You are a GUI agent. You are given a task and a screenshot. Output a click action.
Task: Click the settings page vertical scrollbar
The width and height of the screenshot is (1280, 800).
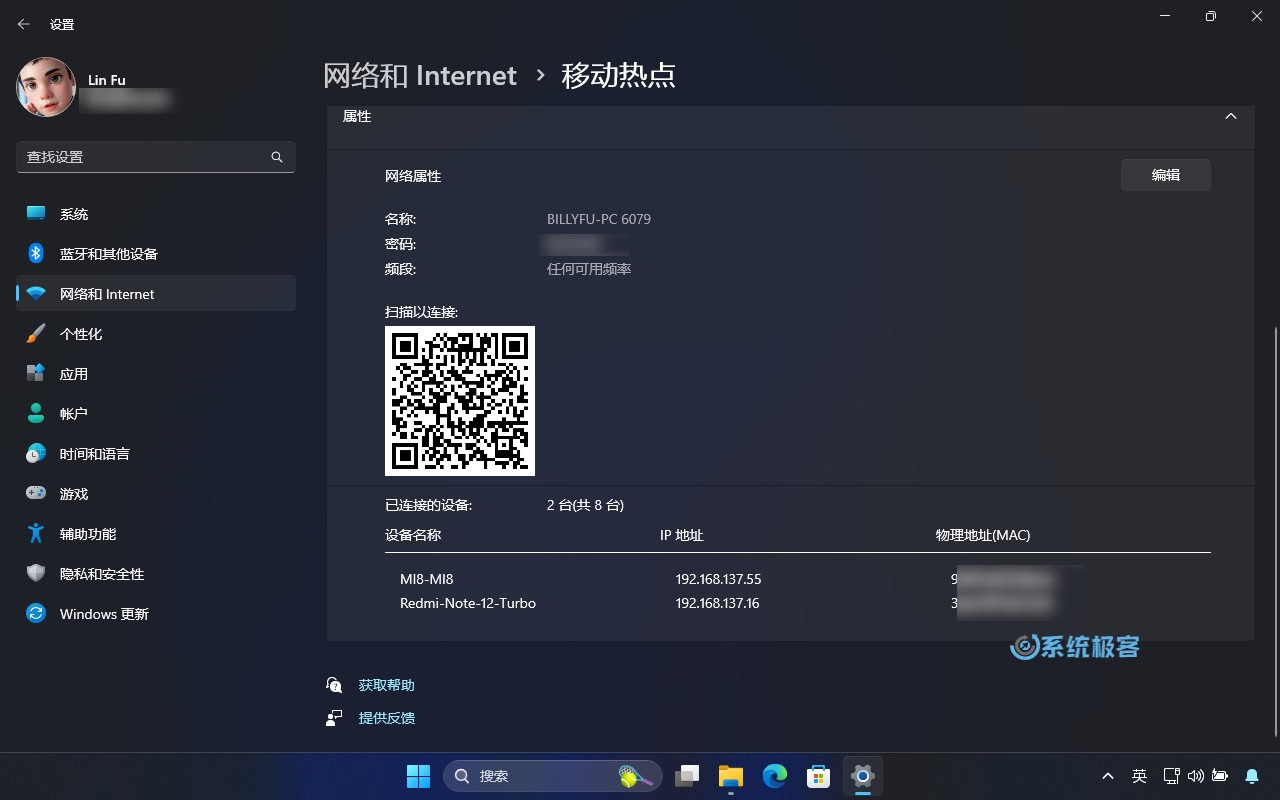tap(1274, 530)
